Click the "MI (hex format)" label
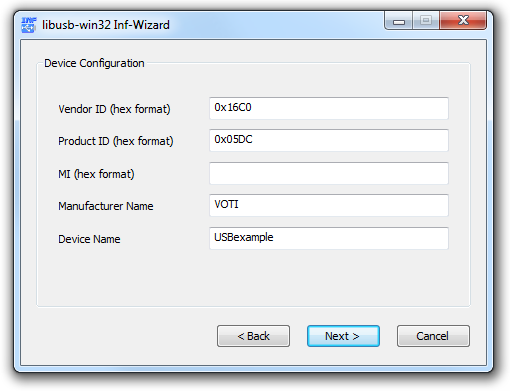This screenshot has width=510, height=391. coord(96,174)
